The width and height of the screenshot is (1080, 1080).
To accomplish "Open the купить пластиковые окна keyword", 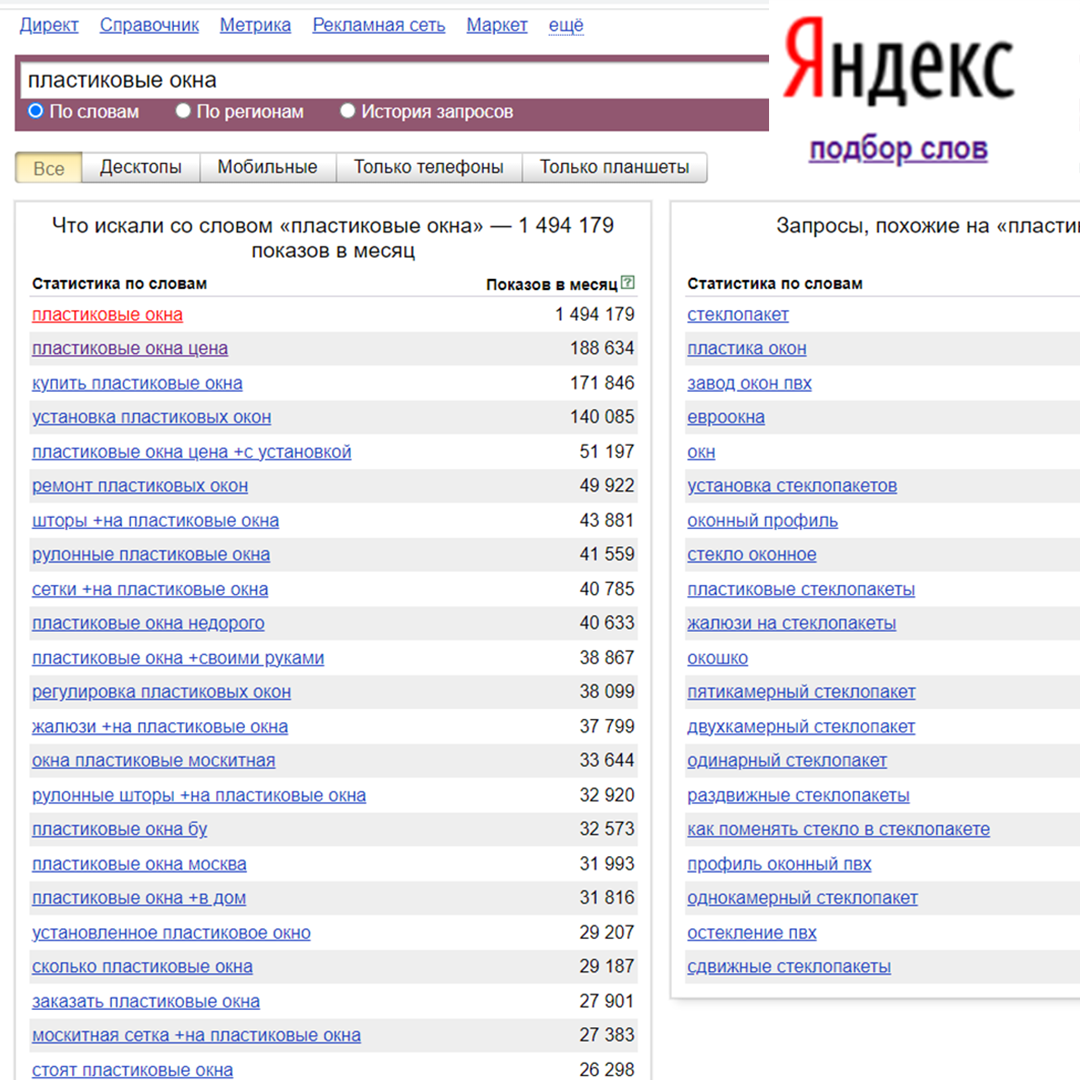I will [137, 383].
